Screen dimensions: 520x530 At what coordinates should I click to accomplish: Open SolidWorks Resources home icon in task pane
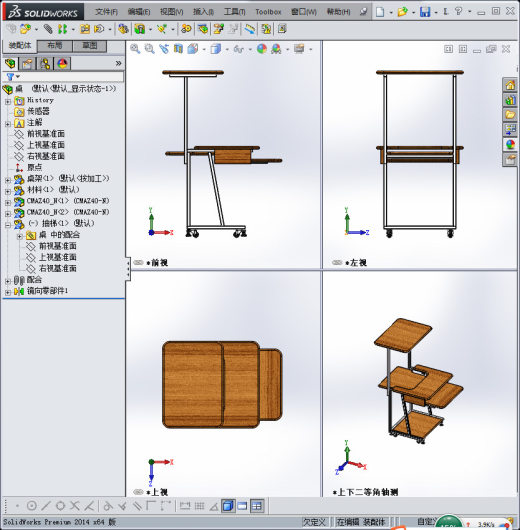pos(510,85)
